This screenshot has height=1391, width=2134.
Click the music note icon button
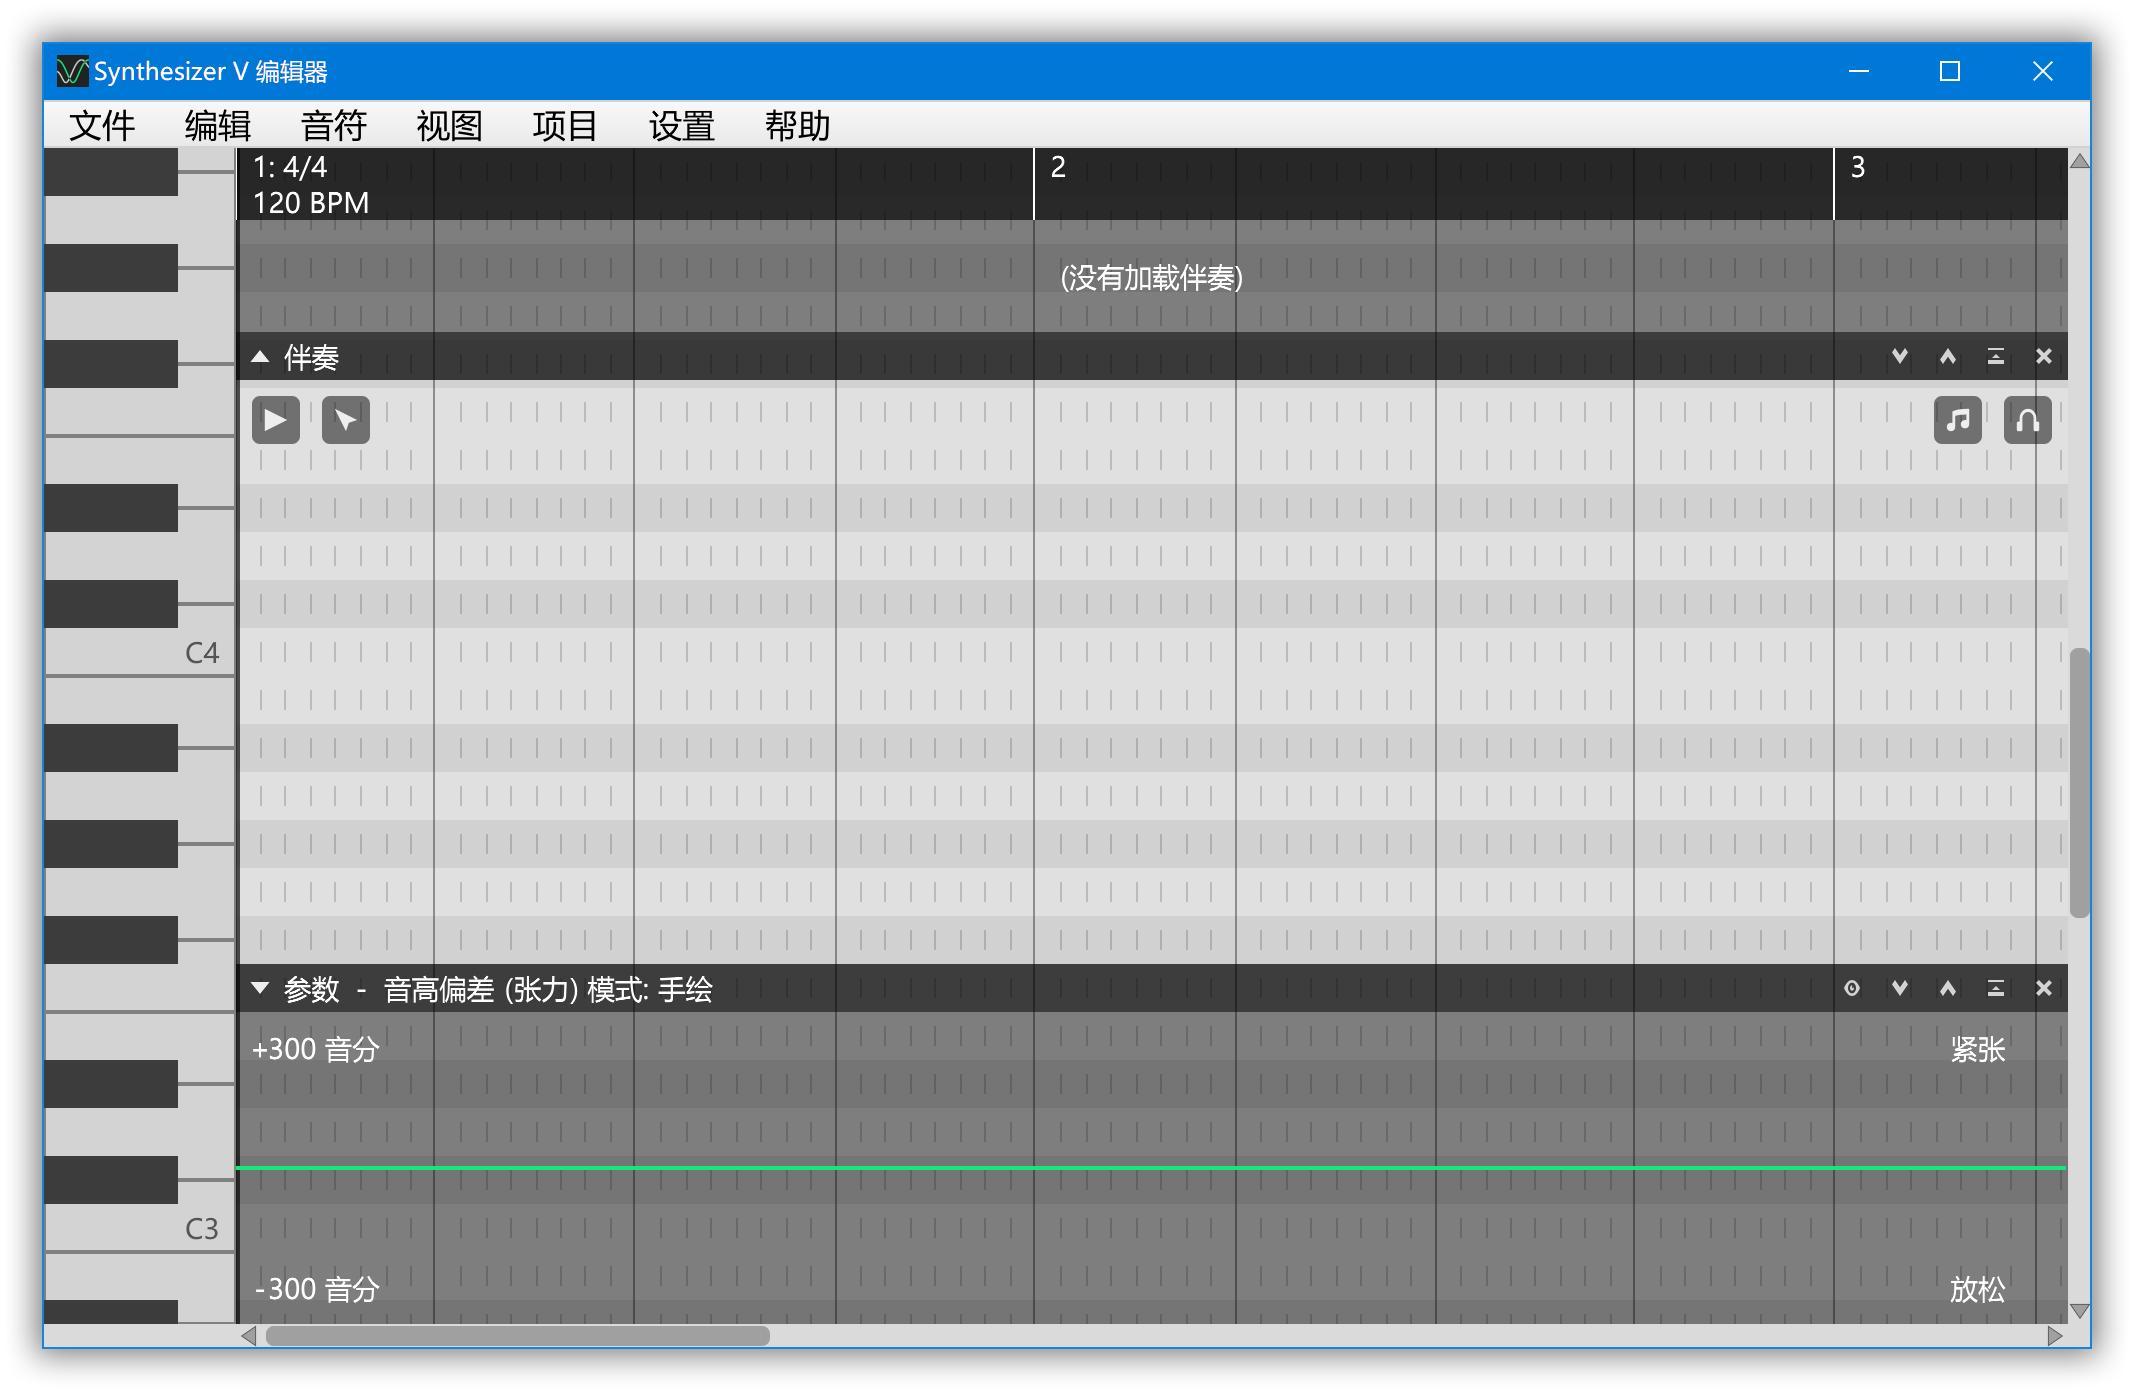1957,420
